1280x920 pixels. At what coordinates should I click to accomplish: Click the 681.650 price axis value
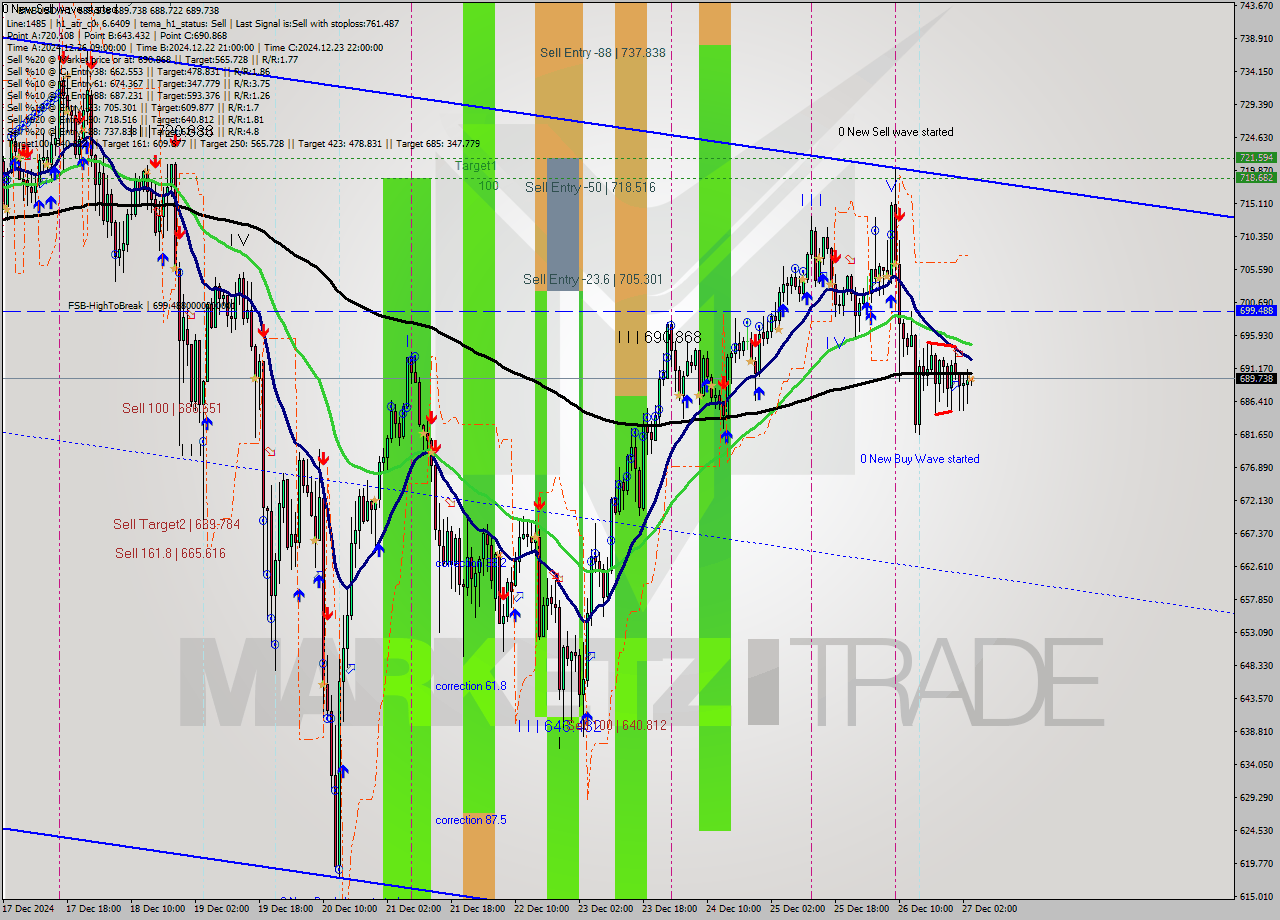tap(1256, 435)
